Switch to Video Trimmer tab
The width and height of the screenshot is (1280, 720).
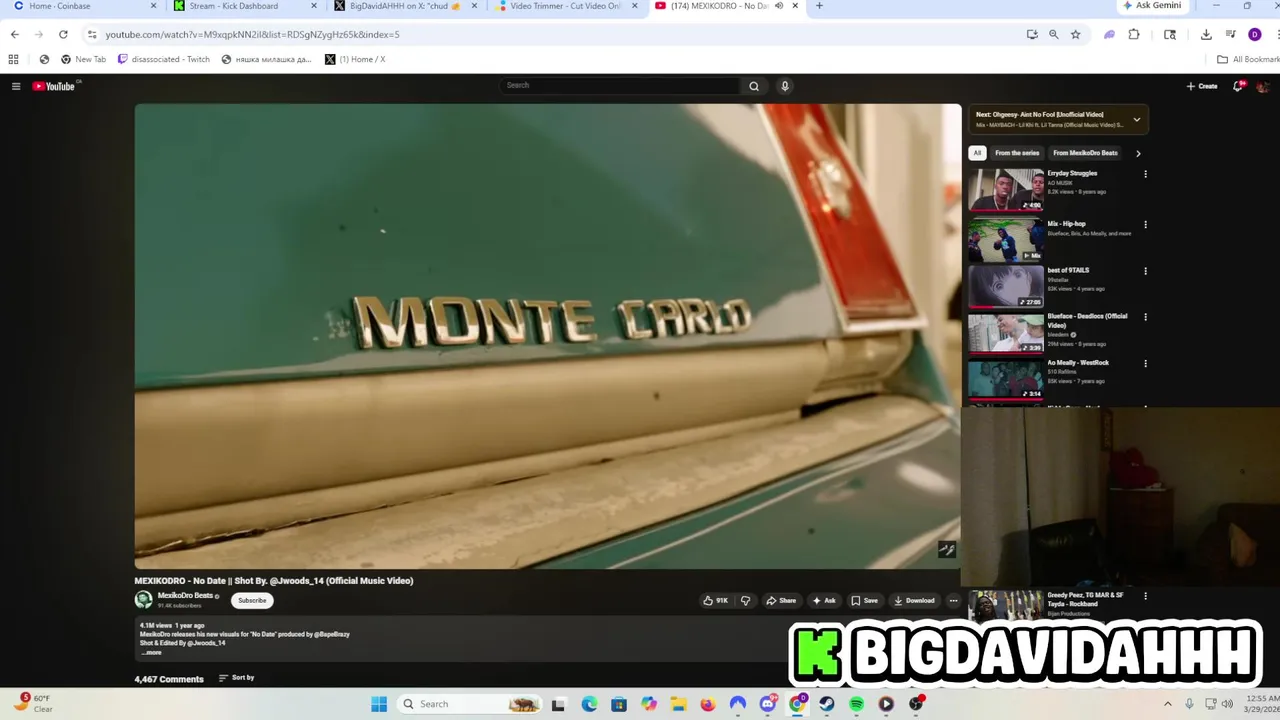(565, 6)
